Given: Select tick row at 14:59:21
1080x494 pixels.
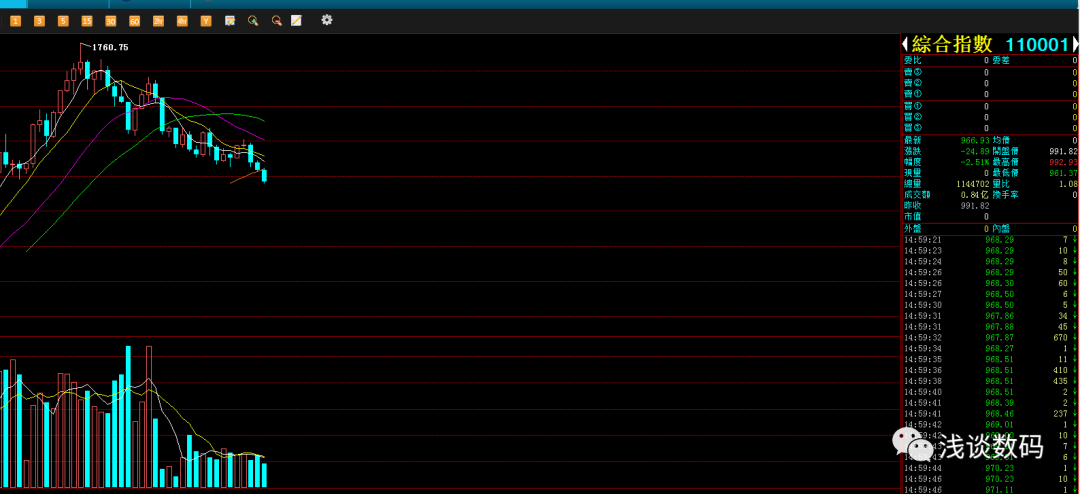Looking at the screenshot, I should (990, 240).
